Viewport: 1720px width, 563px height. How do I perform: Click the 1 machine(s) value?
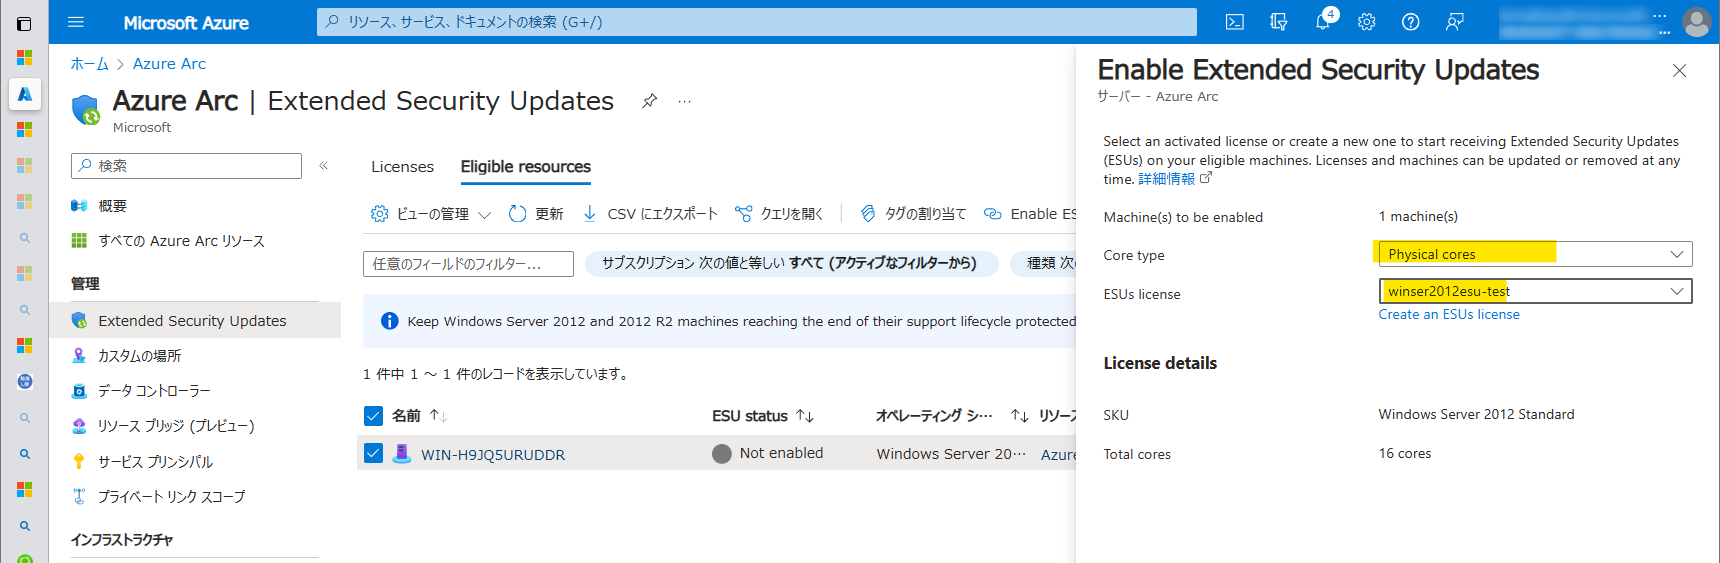tap(1418, 217)
